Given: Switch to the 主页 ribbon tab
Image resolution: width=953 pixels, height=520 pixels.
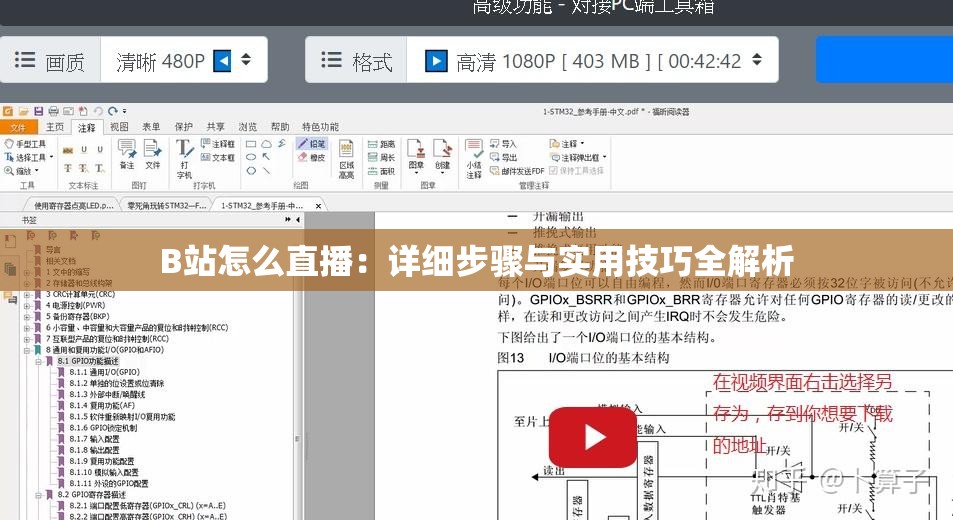Looking at the screenshot, I should click(55, 127).
